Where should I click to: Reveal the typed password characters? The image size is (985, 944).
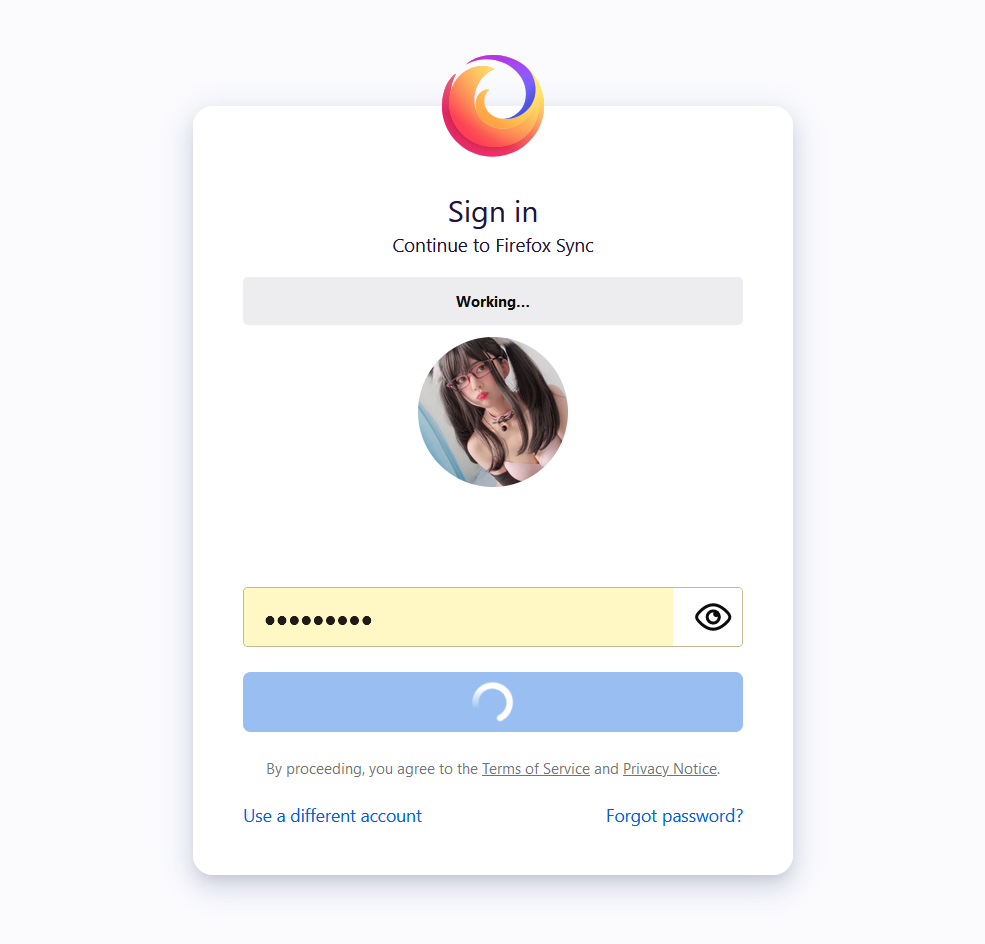712,617
